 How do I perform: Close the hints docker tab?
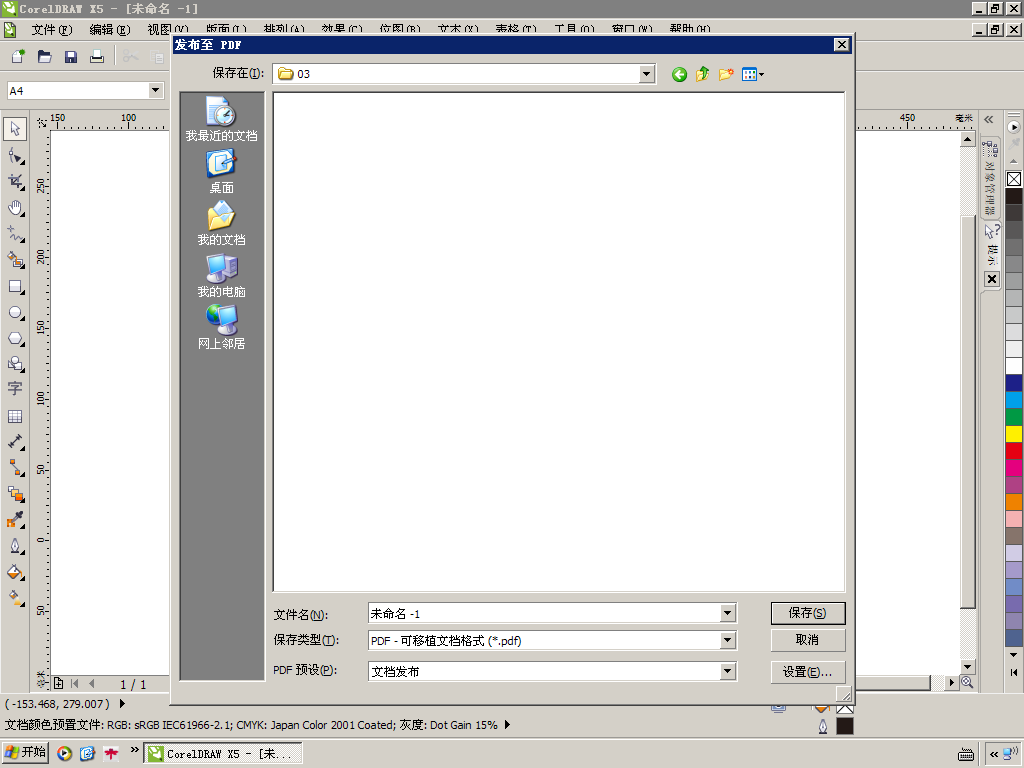(x=992, y=279)
